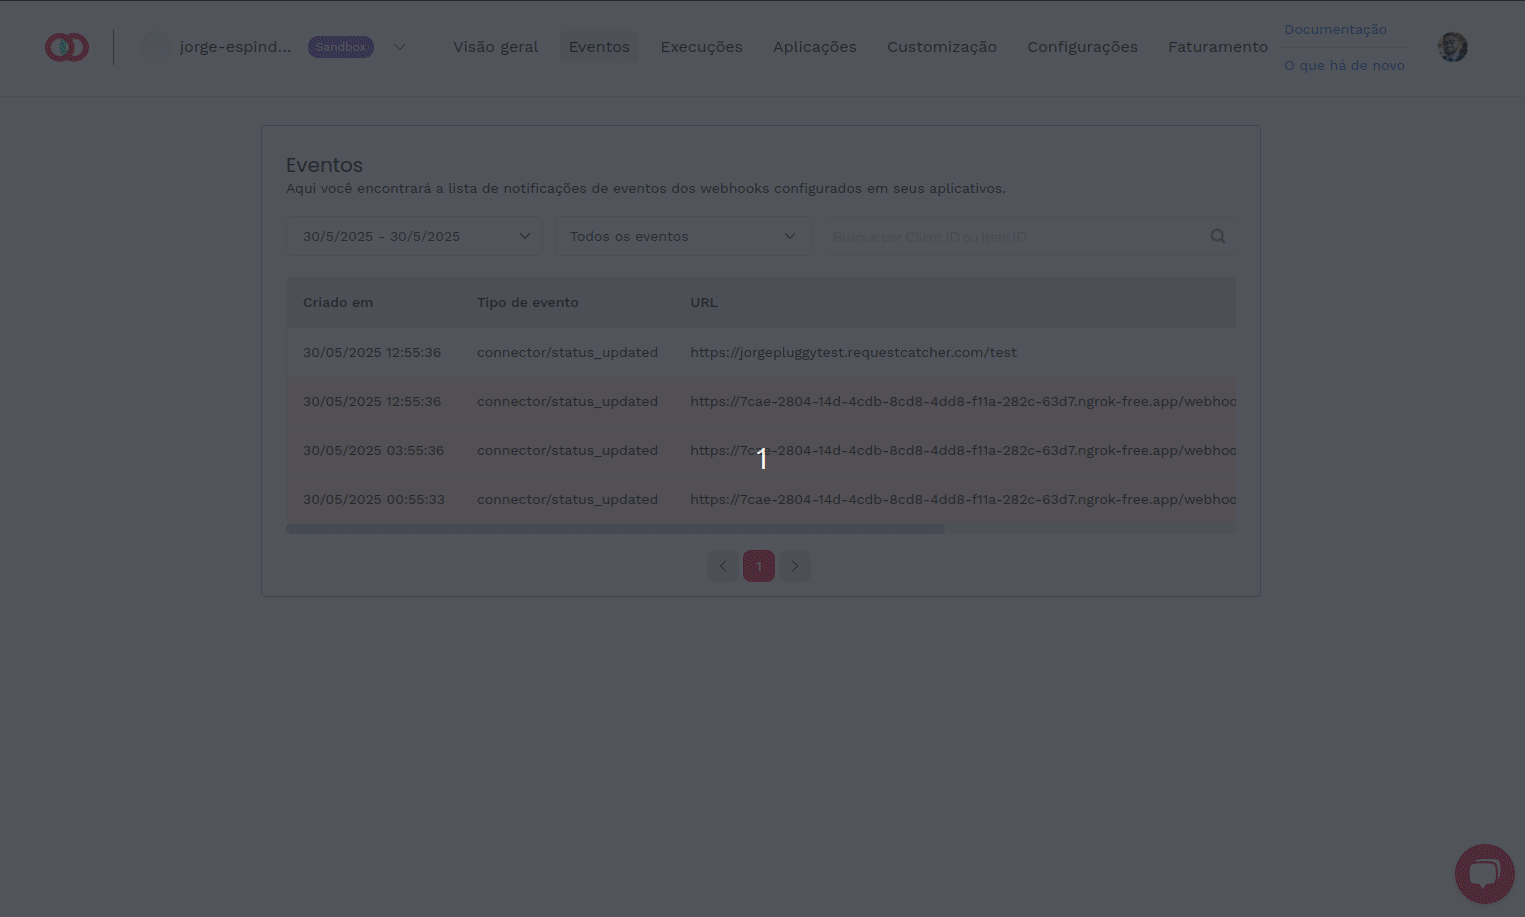The height and width of the screenshot is (917, 1525).
Task: Go to next page arrow
Action: point(795,566)
